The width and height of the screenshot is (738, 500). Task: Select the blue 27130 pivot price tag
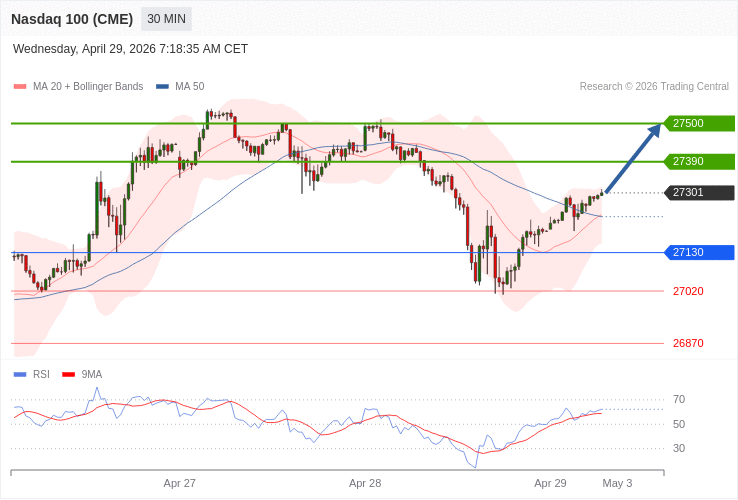point(699,252)
